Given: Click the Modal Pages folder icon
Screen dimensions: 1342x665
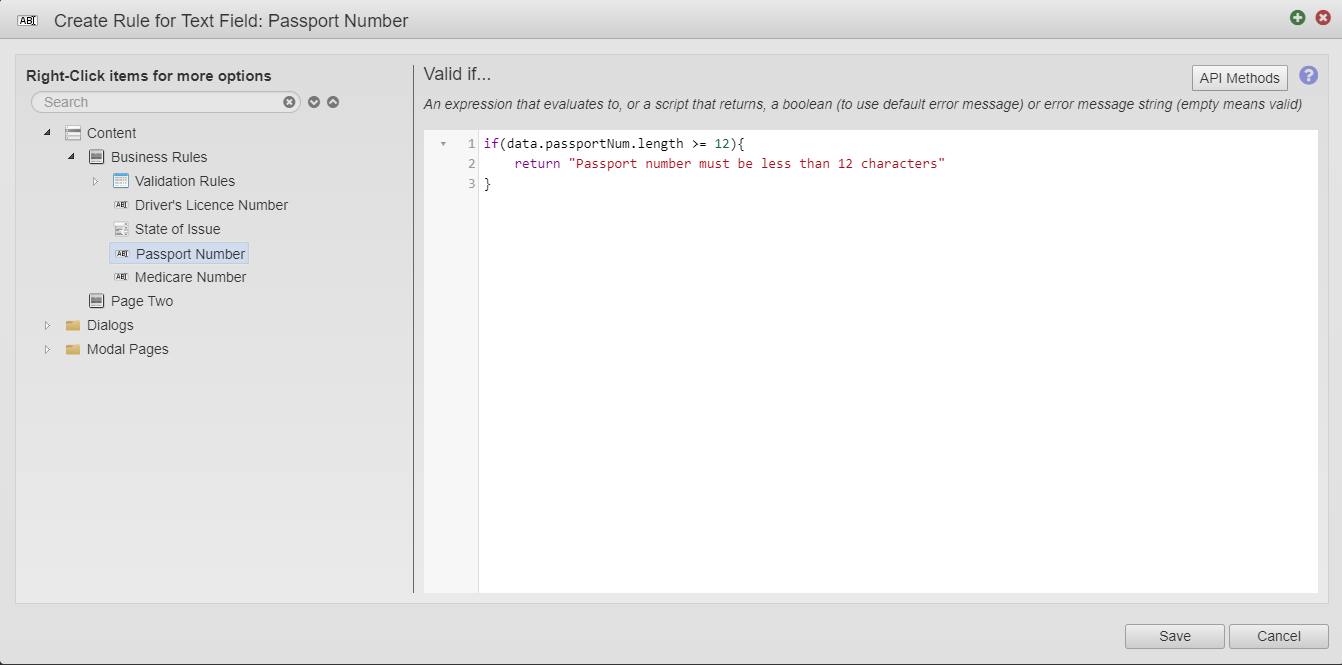Looking at the screenshot, I should (73, 349).
